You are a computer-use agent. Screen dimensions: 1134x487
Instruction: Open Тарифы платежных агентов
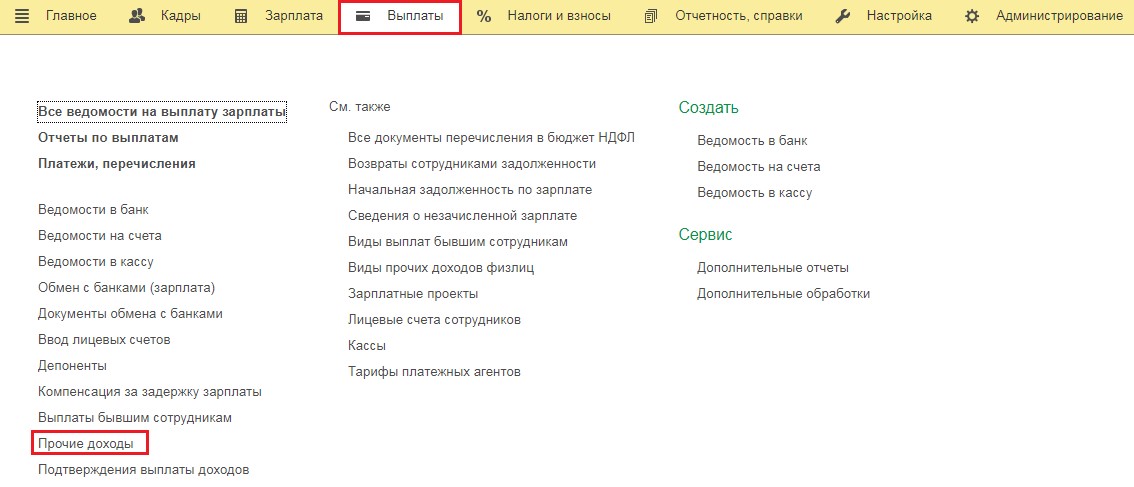click(x=434, y=372)
